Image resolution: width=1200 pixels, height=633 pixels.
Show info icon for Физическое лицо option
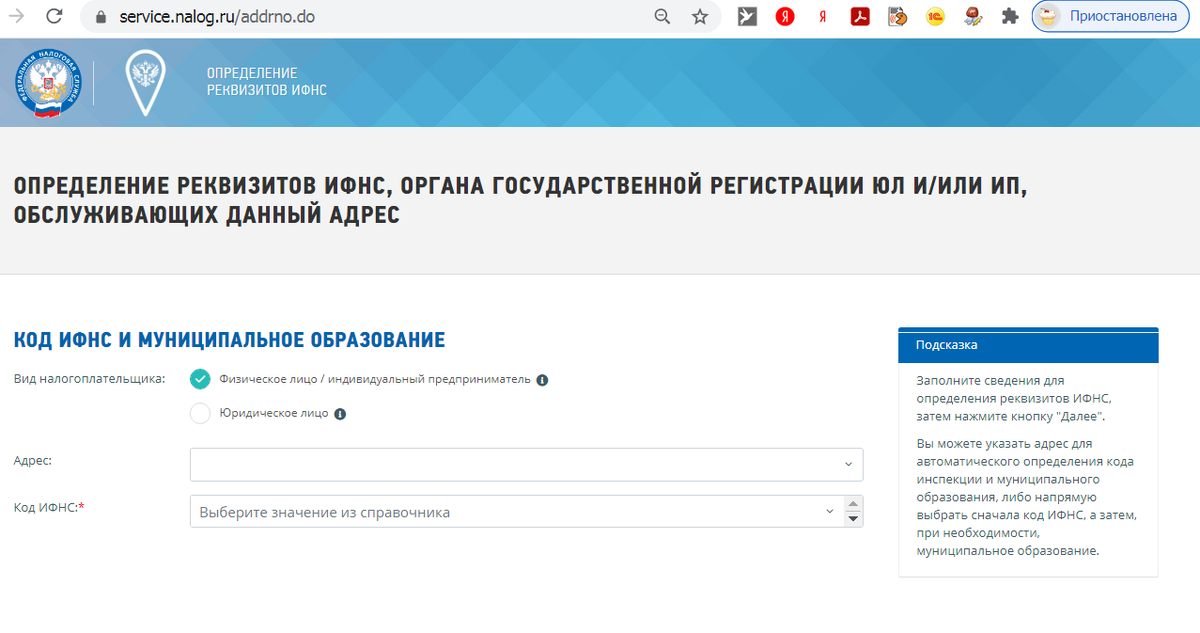542,381
